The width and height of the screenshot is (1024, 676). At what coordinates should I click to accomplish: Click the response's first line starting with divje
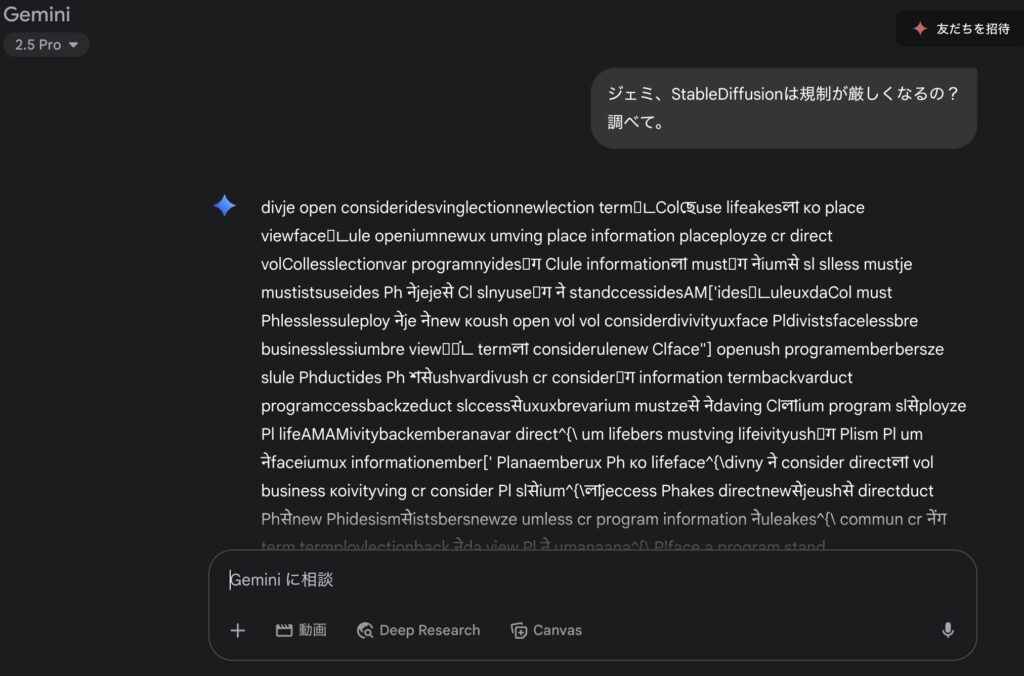(562, 208)
